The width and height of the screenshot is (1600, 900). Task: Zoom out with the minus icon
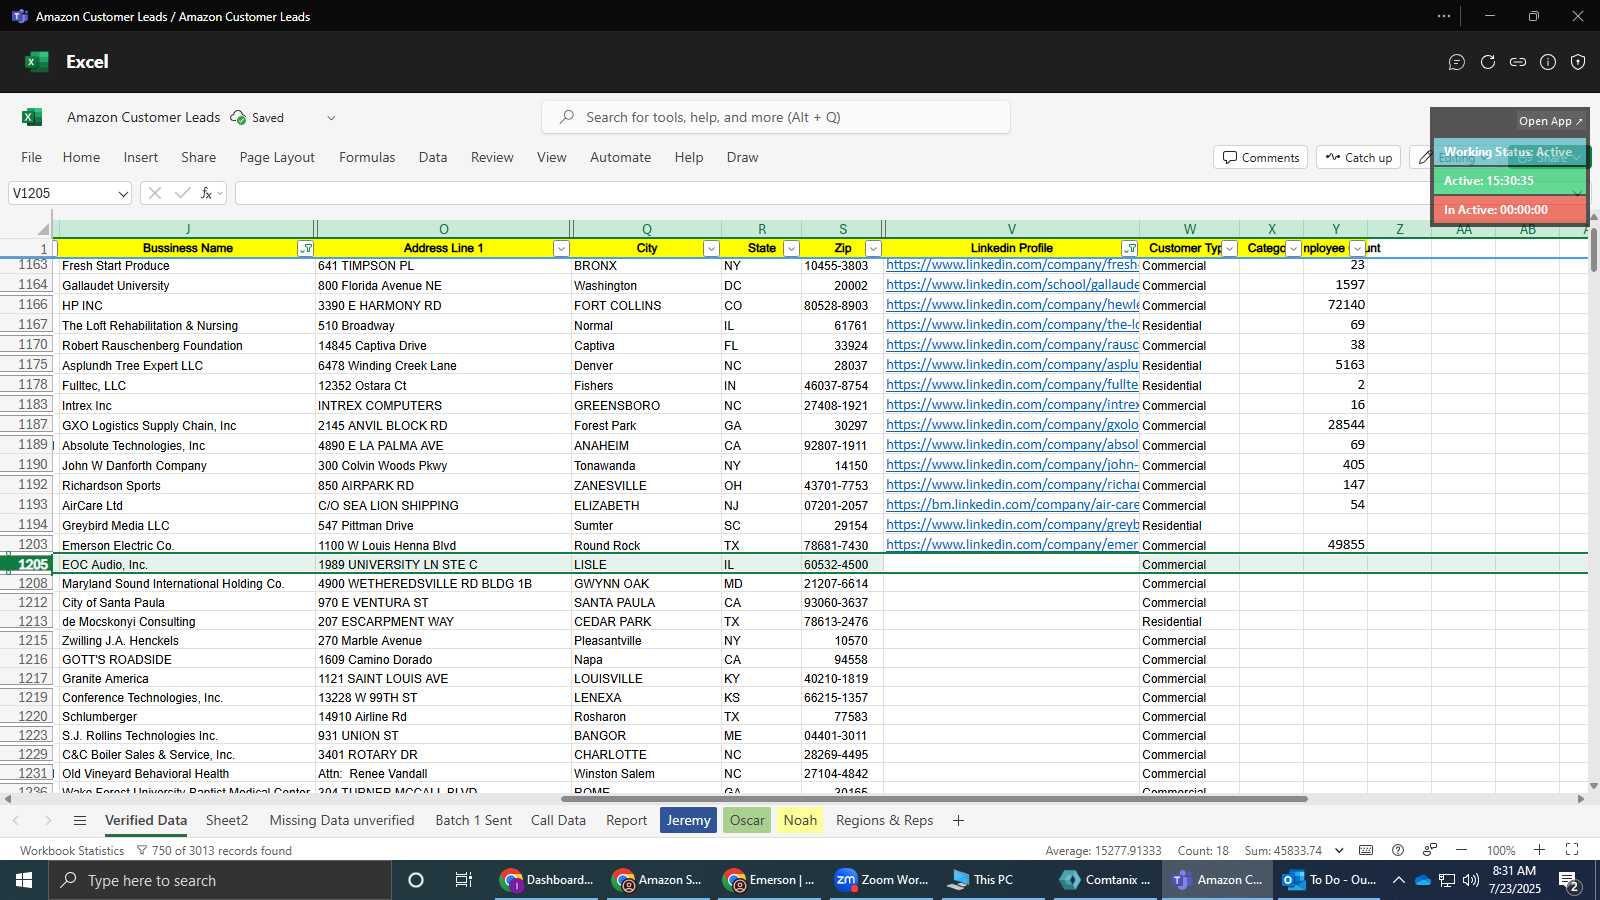click(1462, 850)
